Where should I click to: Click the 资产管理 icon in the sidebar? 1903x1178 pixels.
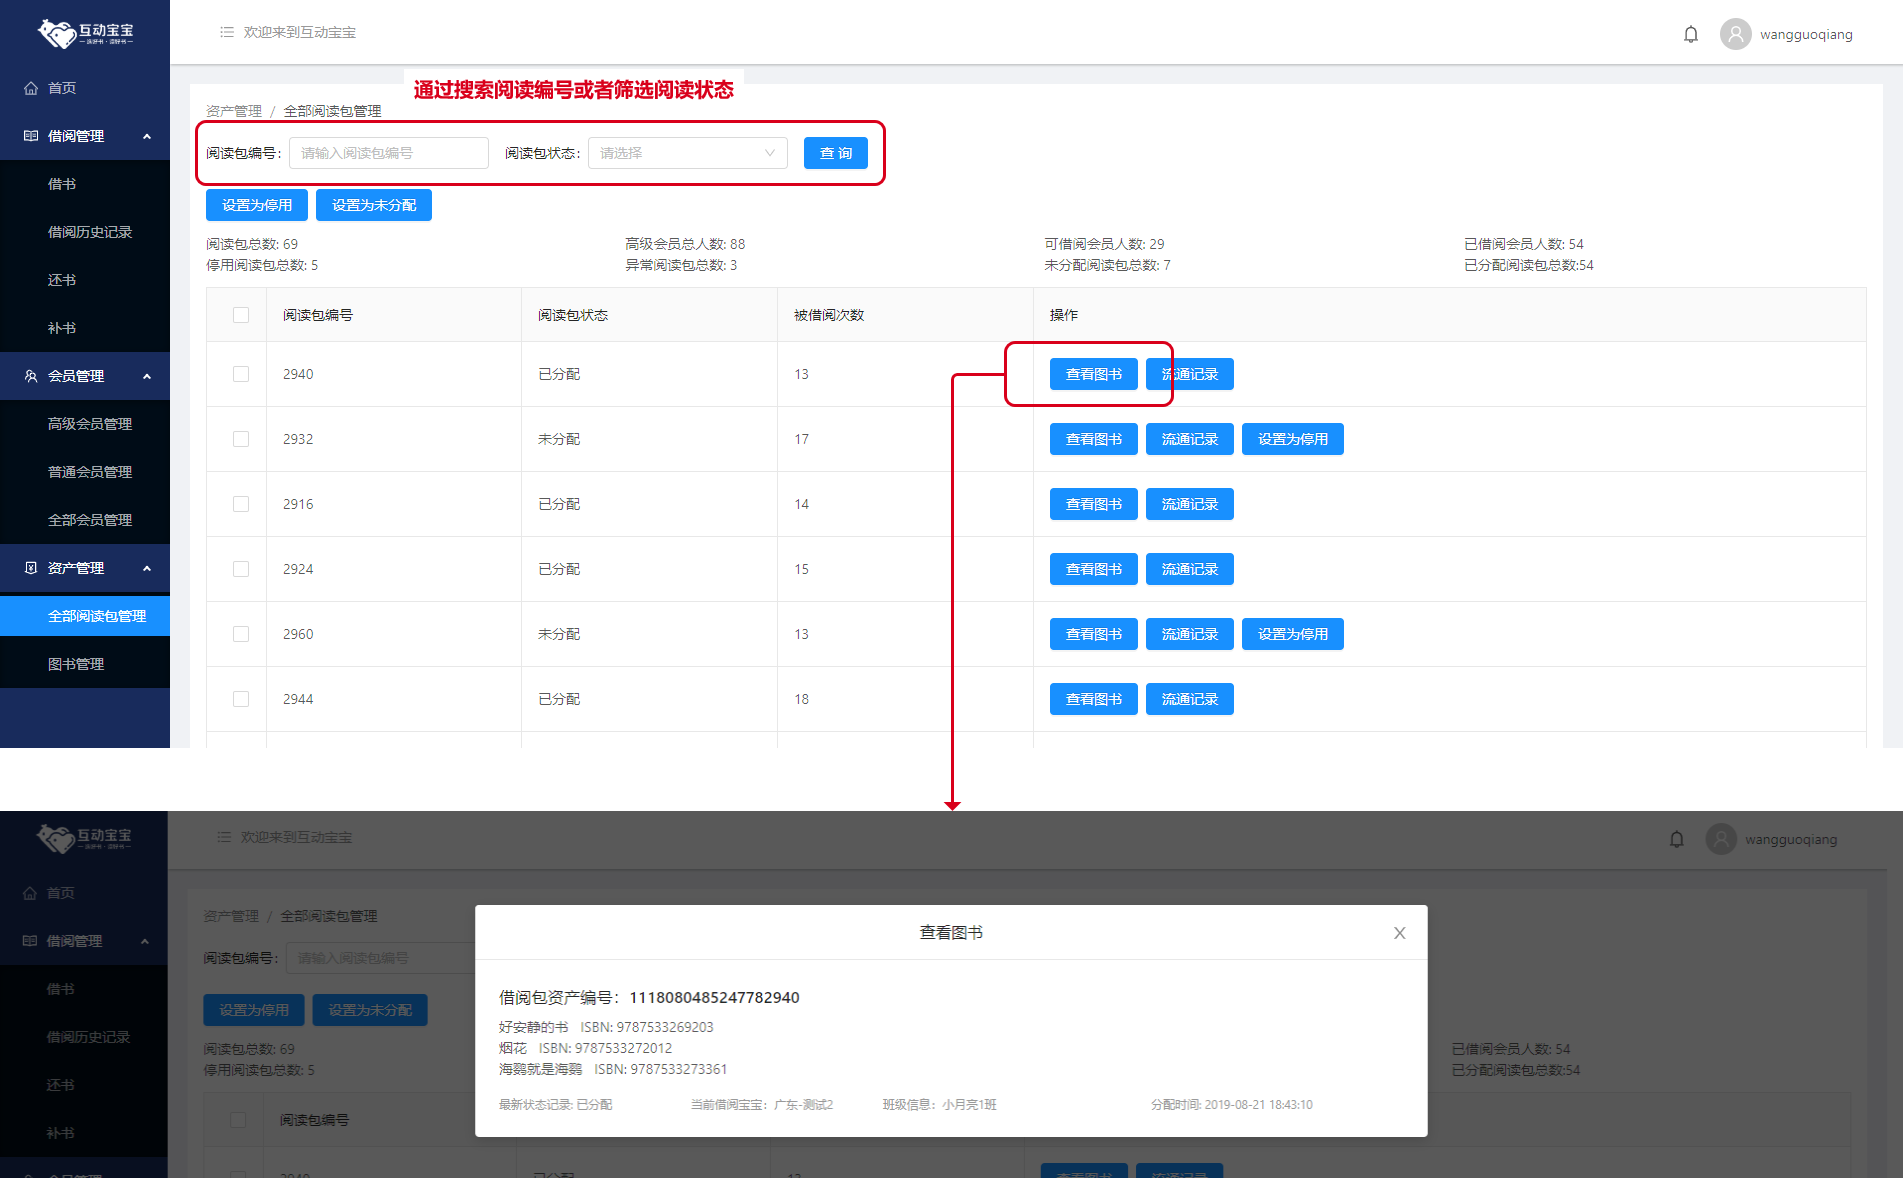[x=31, y=568]
